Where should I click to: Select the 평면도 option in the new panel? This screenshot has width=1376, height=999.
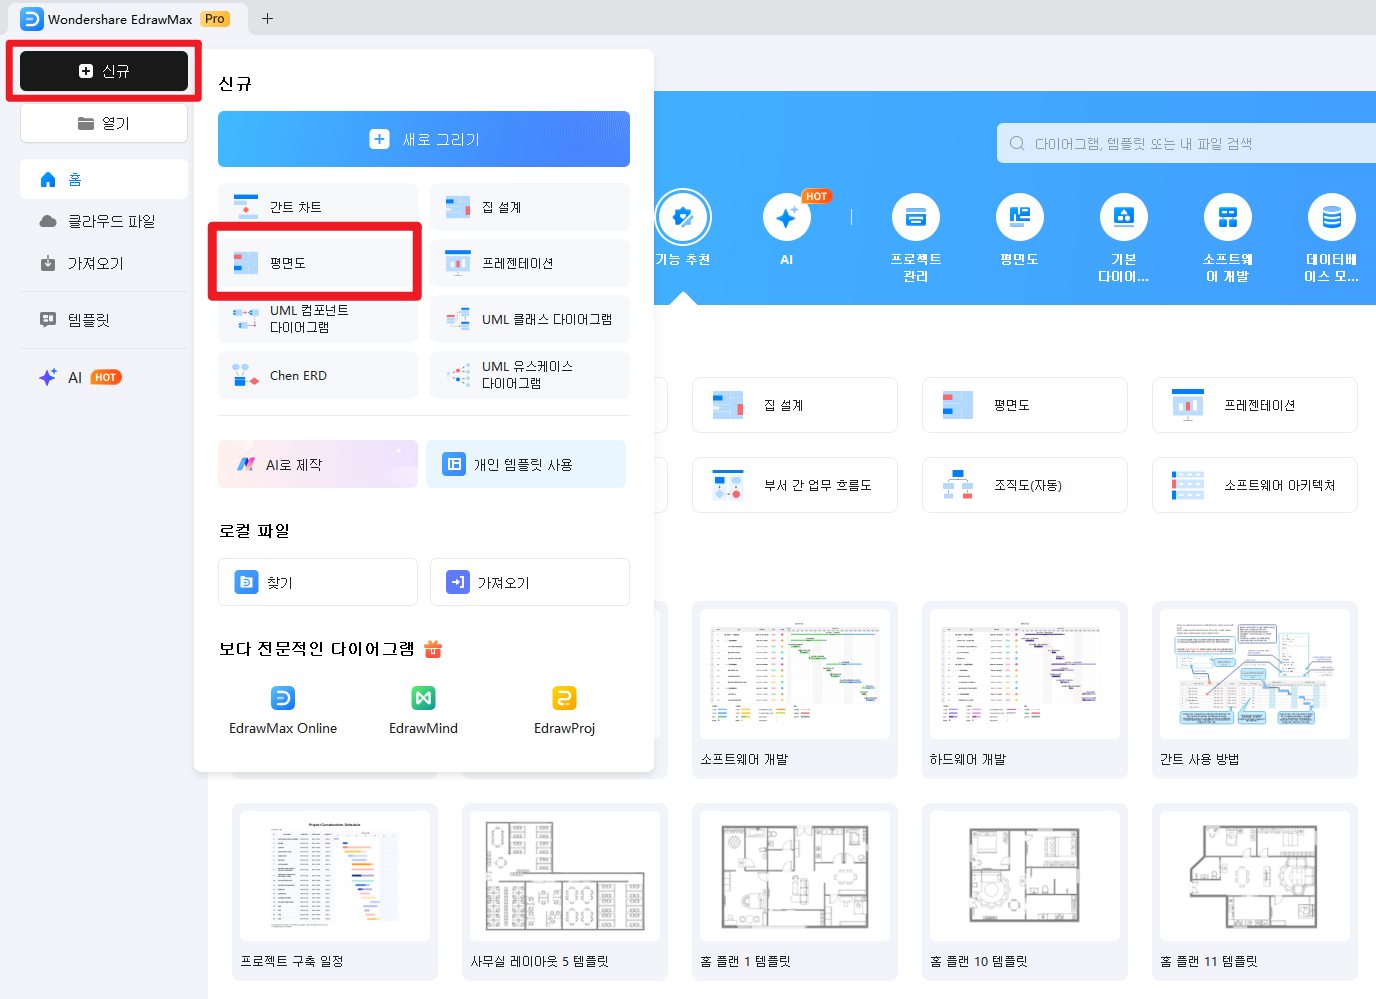(x=317, y=263)
